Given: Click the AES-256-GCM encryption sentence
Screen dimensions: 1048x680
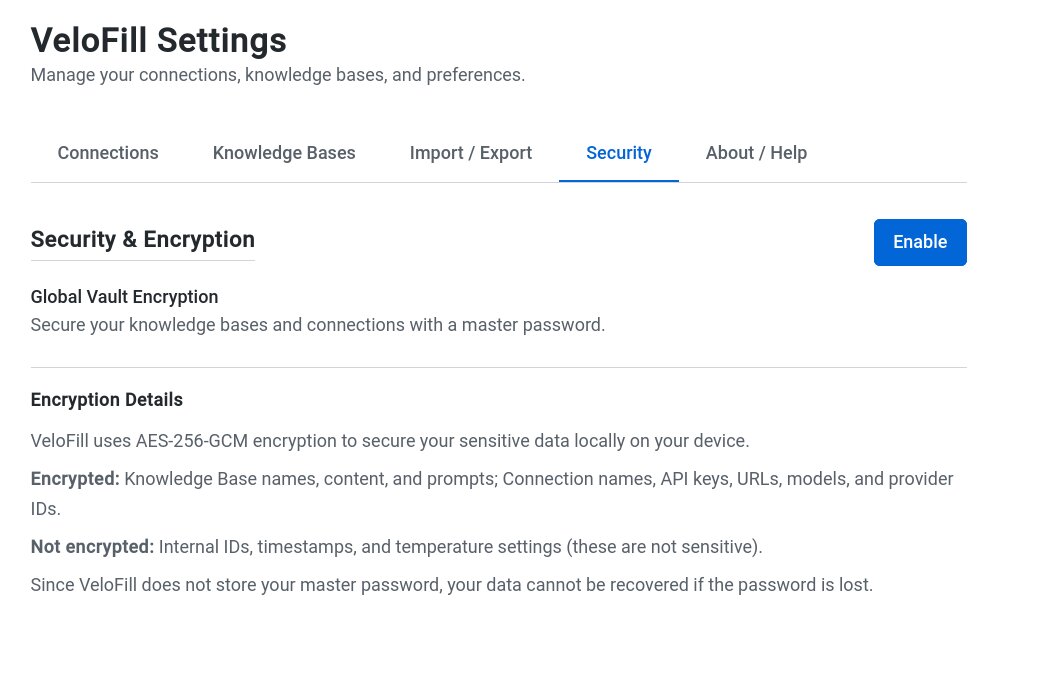Looking at the screenshot, I should tap(390, 440).
